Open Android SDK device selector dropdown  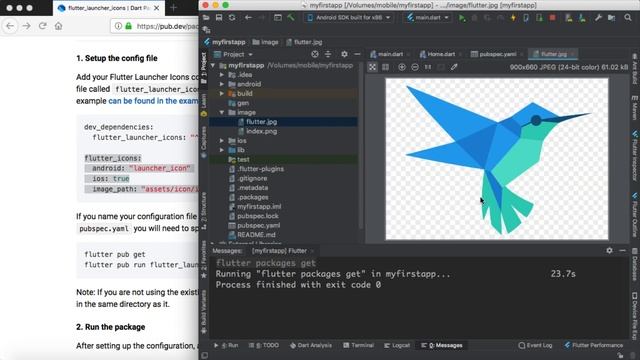coord(349,18)
